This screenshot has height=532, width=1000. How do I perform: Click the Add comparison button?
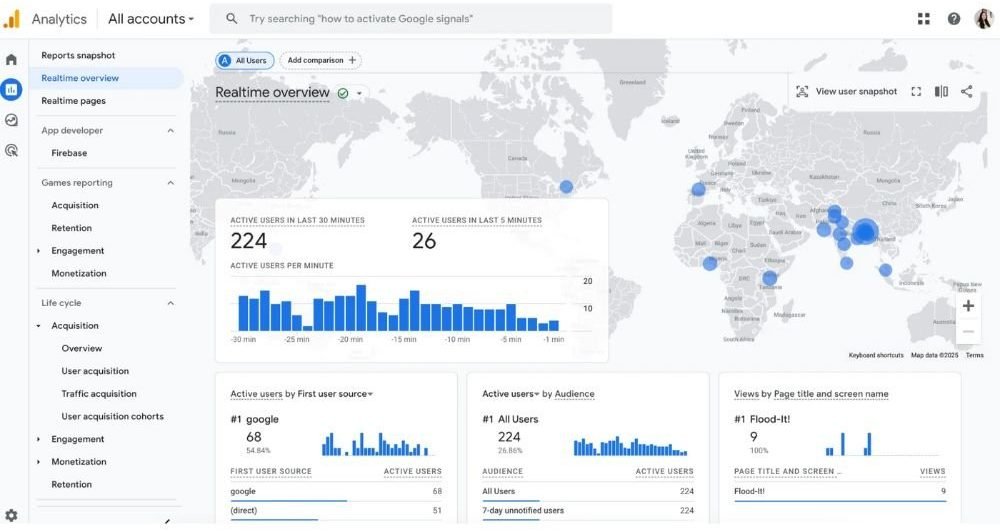(x=321, y=61)
